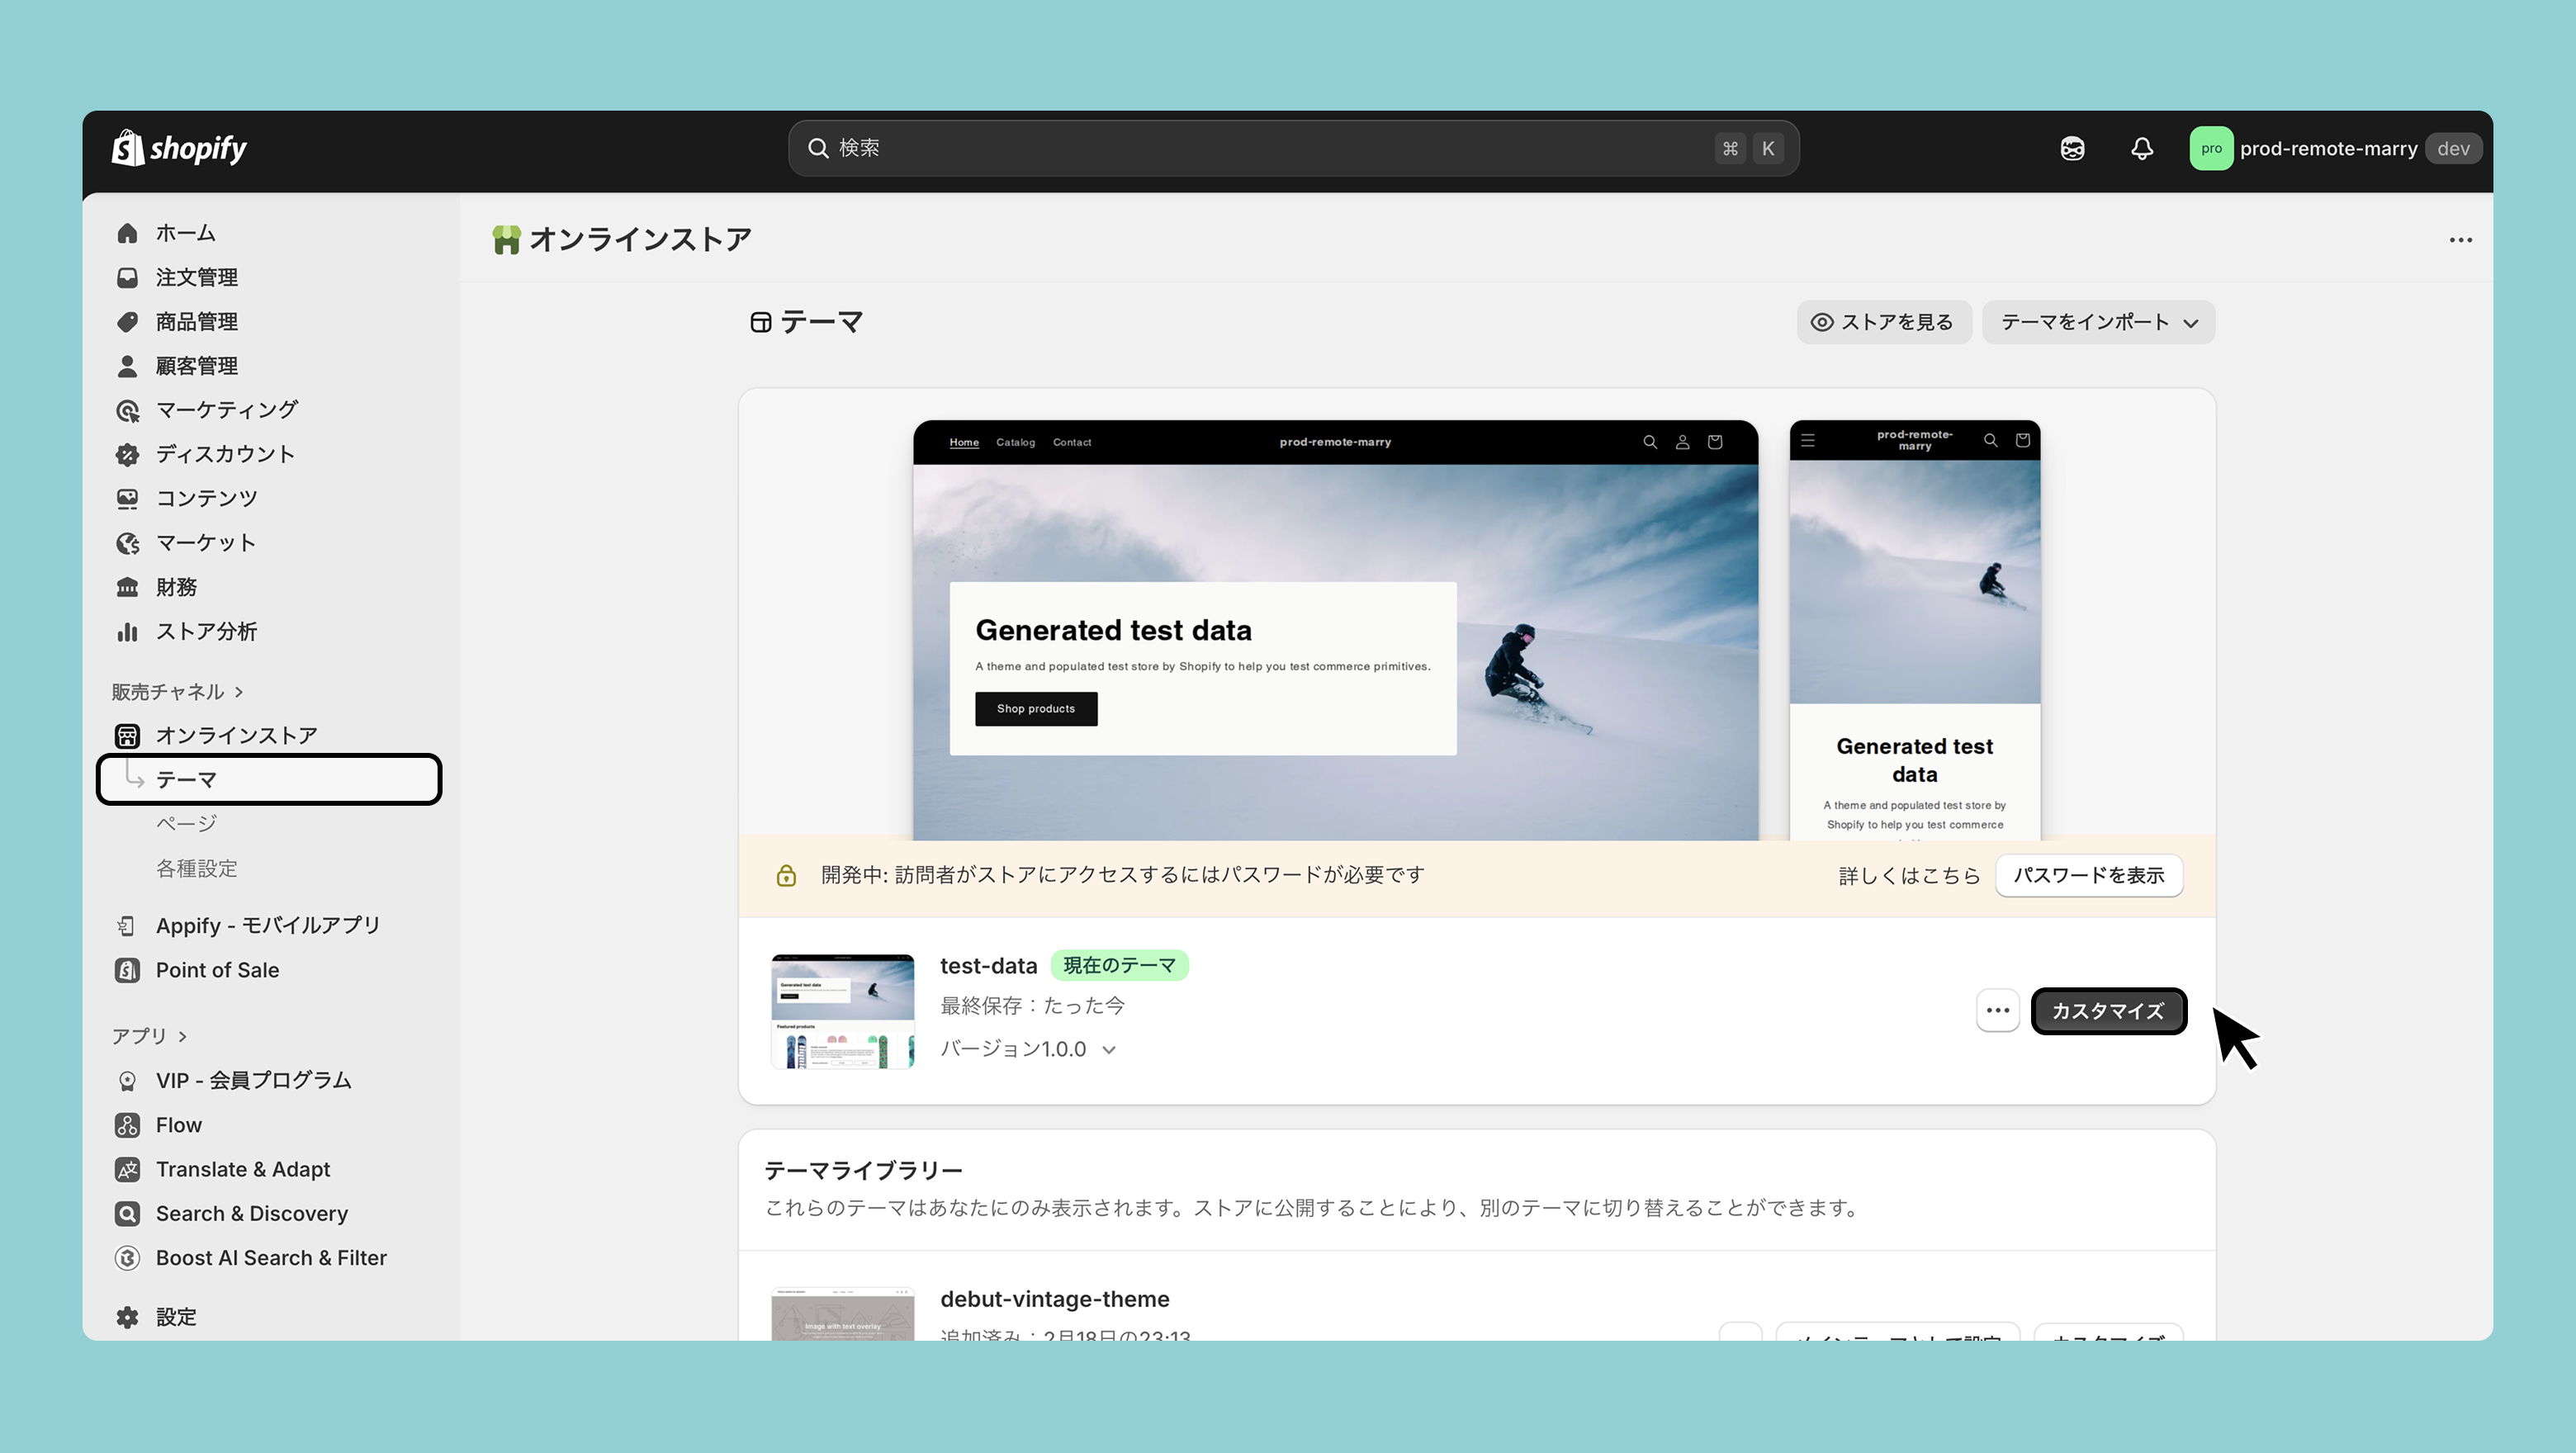This screenshot has height=1453, width=2576.
Task: Open マーケティング in the sidebar
Action: (226, 410)
